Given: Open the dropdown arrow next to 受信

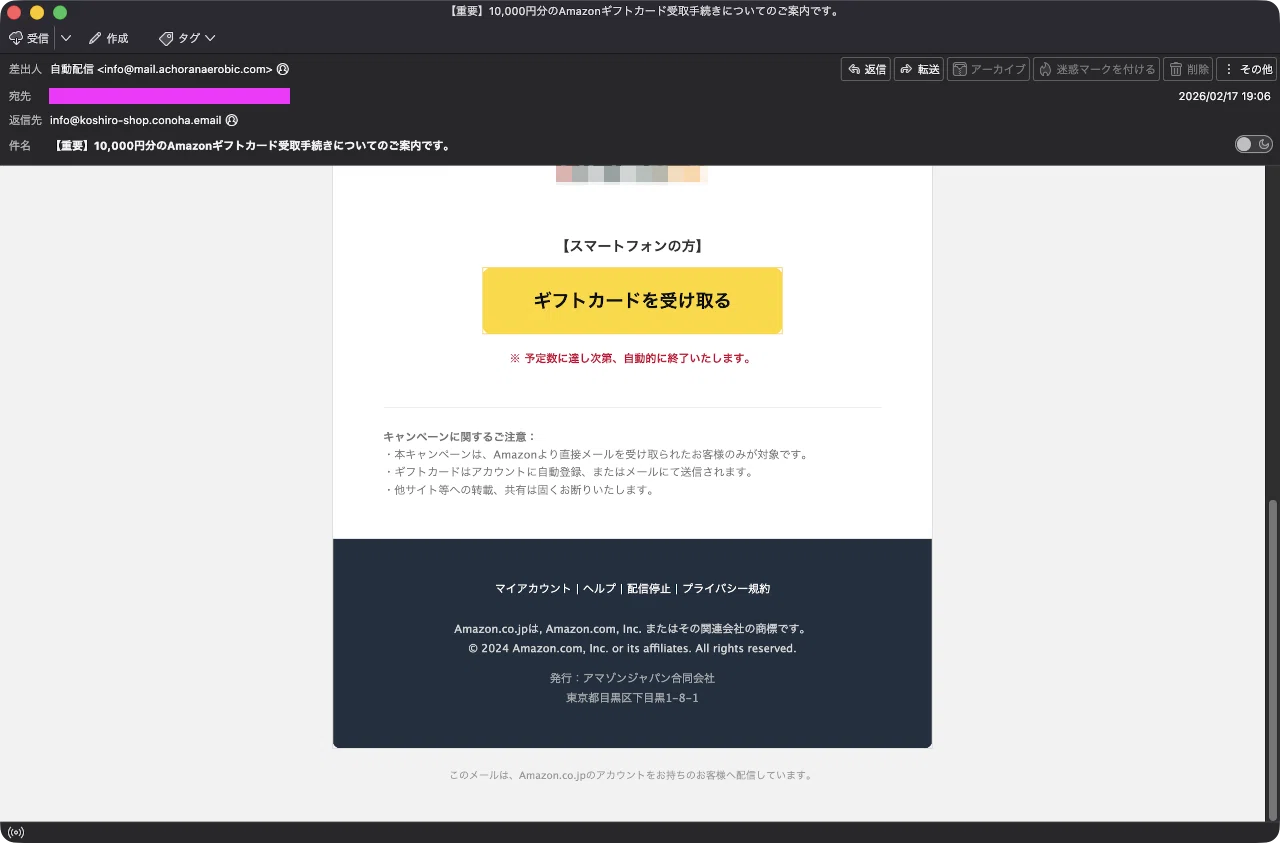Looking at the screenshot, I should click(x=66, y=38).
